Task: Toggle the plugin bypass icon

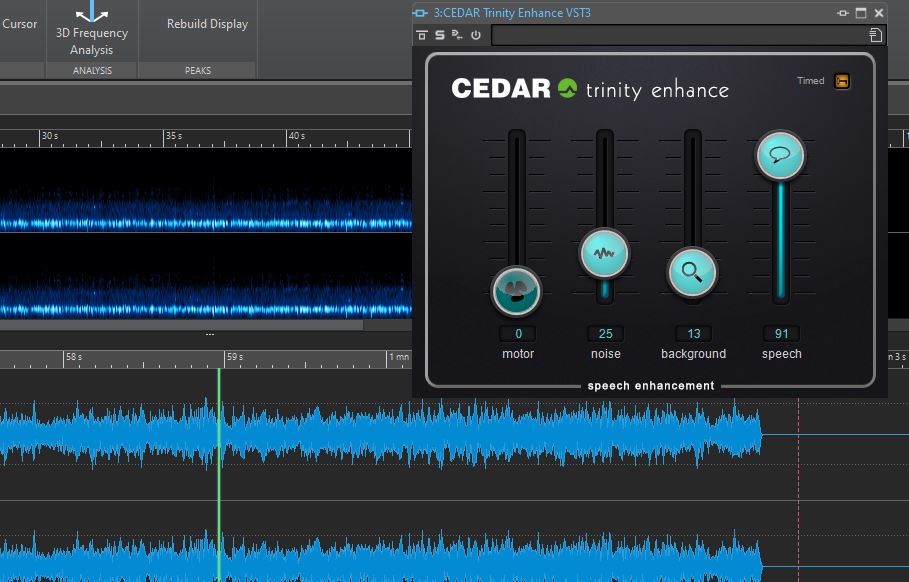Action: (422, 35)
